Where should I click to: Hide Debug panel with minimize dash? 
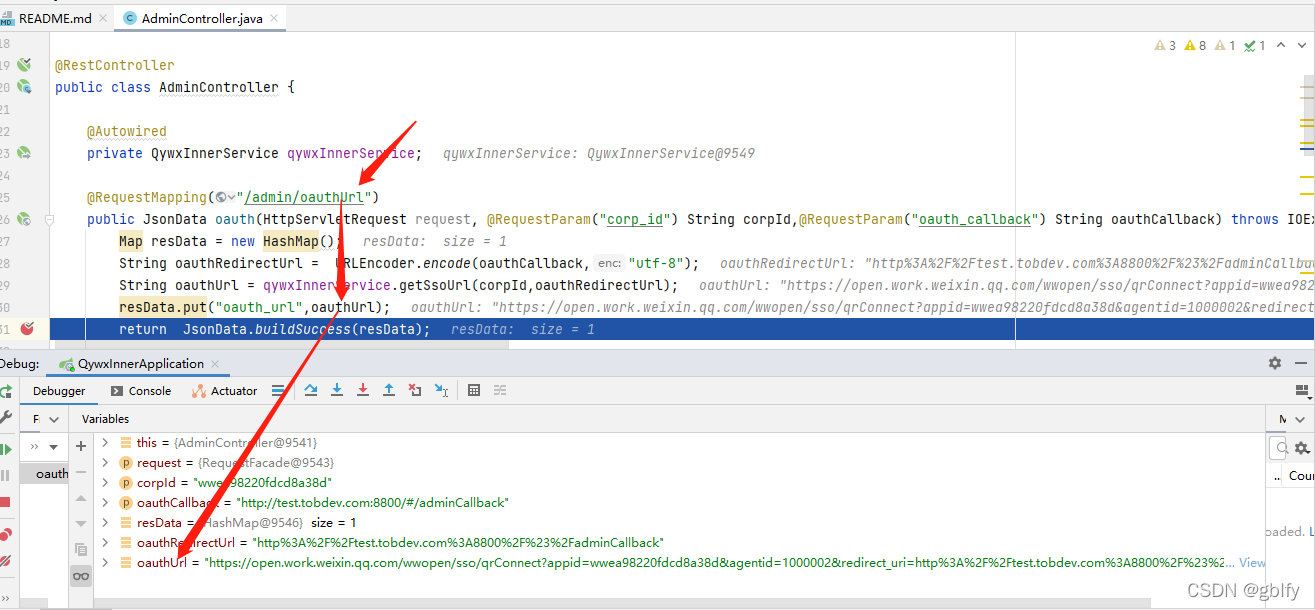click(x=1303, y=363)
